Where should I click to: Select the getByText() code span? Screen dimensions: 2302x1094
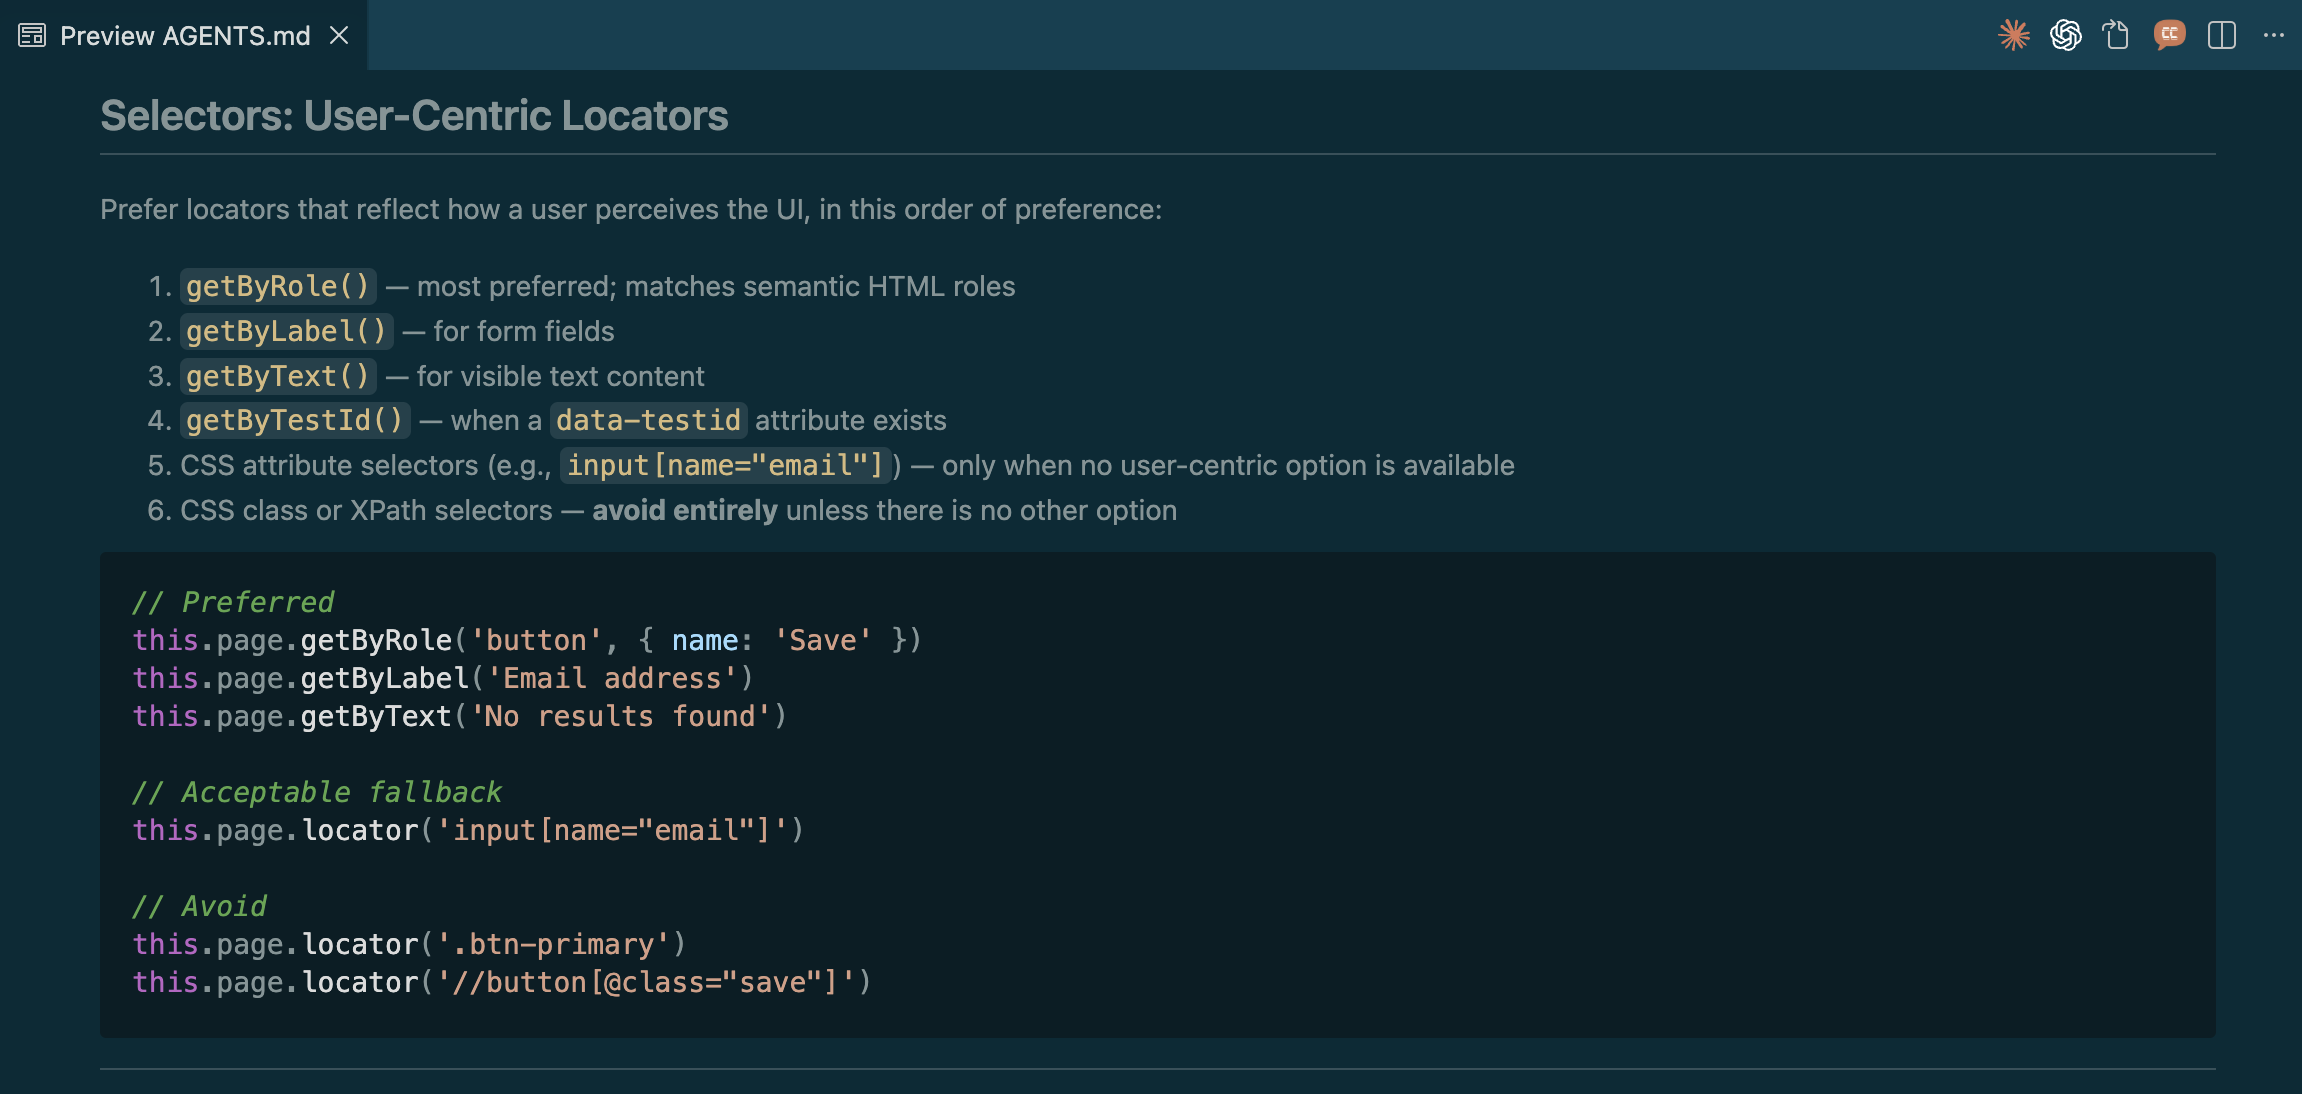tap(278, 376)
